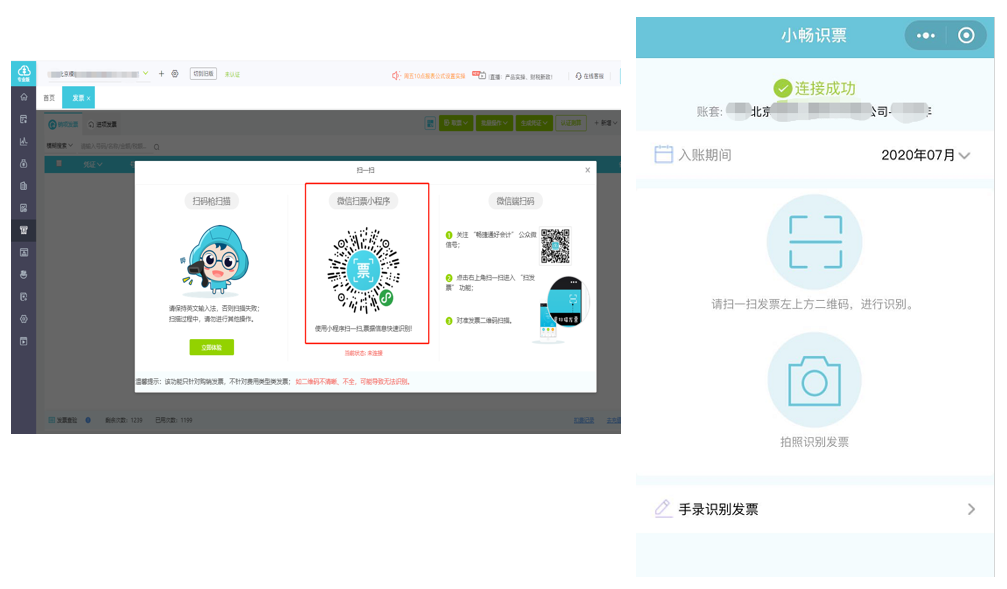Screen dimensions: 1007x589
Task: Open the home icon in left sidebar
Action: coord(24,97)
